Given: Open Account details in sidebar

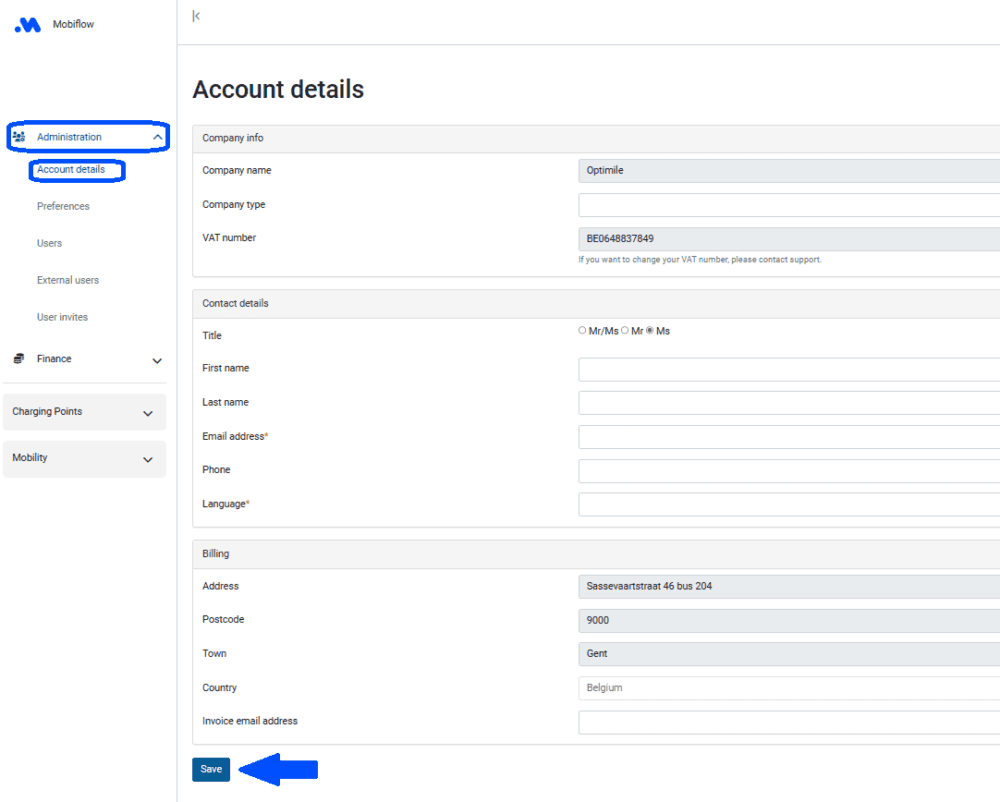Looking at the screenshot, I should tap(71, 170).
